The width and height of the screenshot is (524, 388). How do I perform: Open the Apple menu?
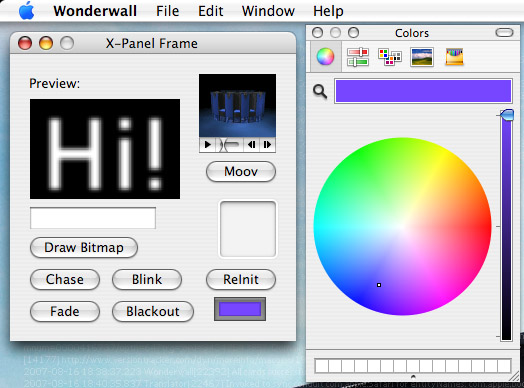[x=26, y=11]
